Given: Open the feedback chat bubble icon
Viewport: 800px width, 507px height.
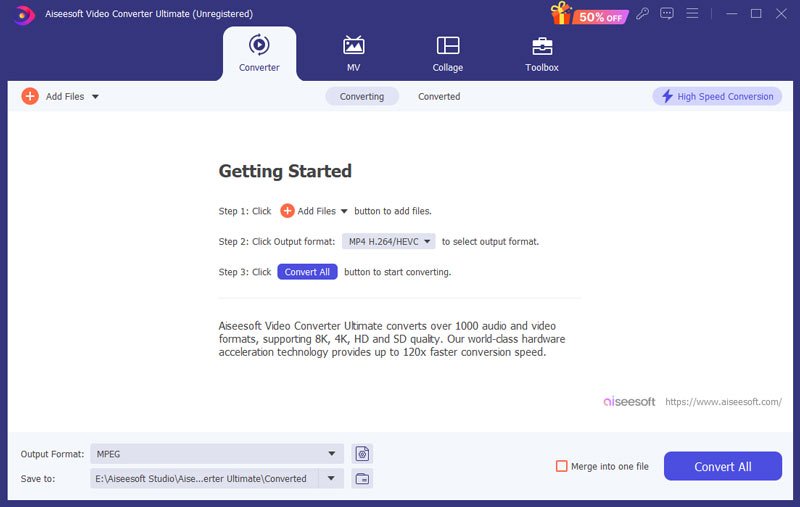Looking at the screenshot, I should [667, 14].
